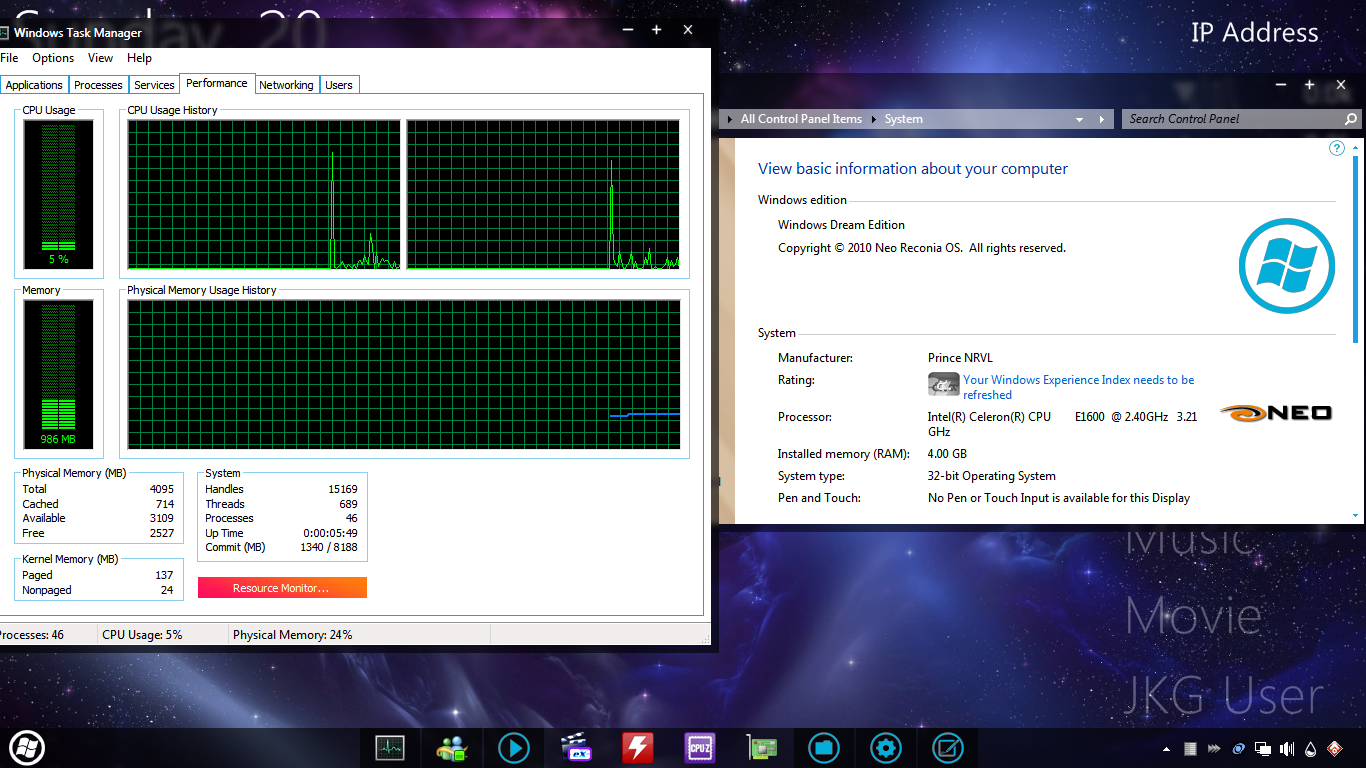
Task: Launch the red lightning-bolt taskbar icon
Action: [x=637, y=748]
